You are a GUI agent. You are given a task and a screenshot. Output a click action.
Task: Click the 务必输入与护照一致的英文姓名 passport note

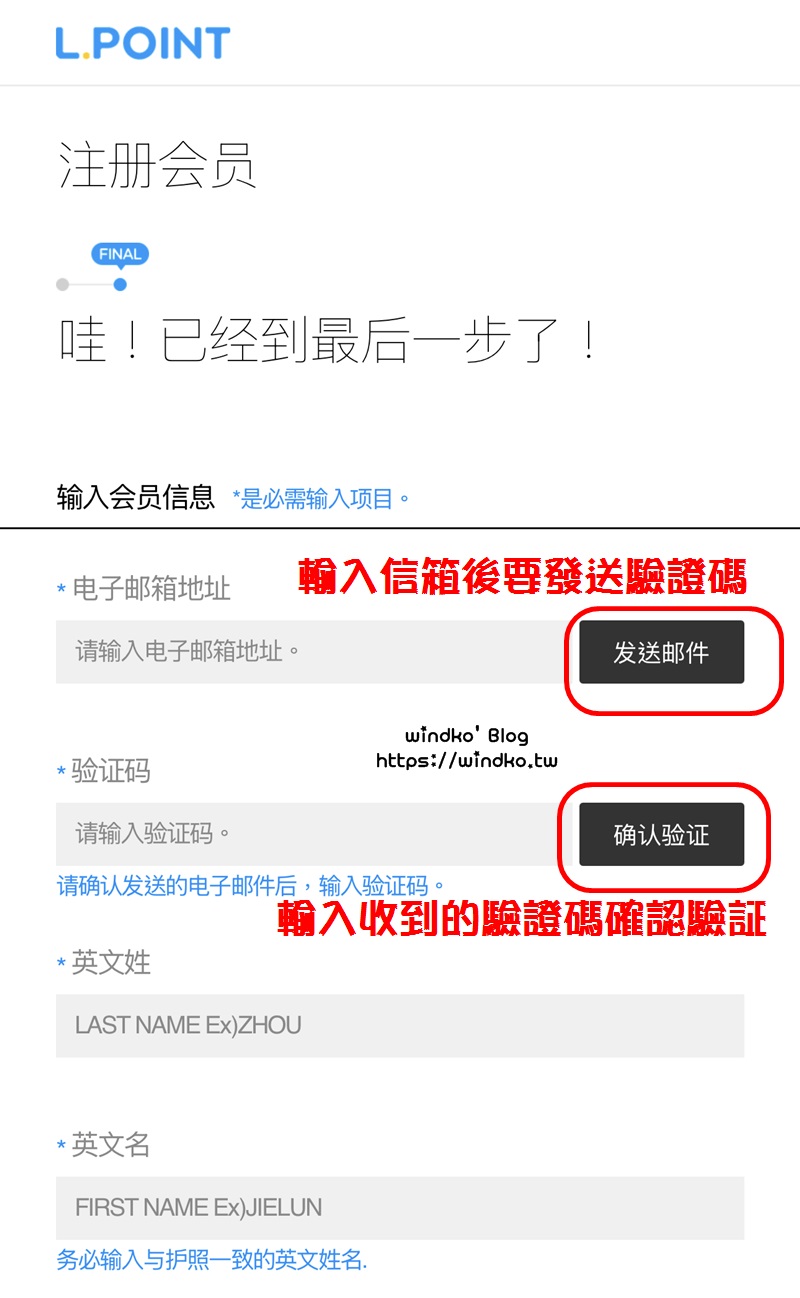point(212,1259)
